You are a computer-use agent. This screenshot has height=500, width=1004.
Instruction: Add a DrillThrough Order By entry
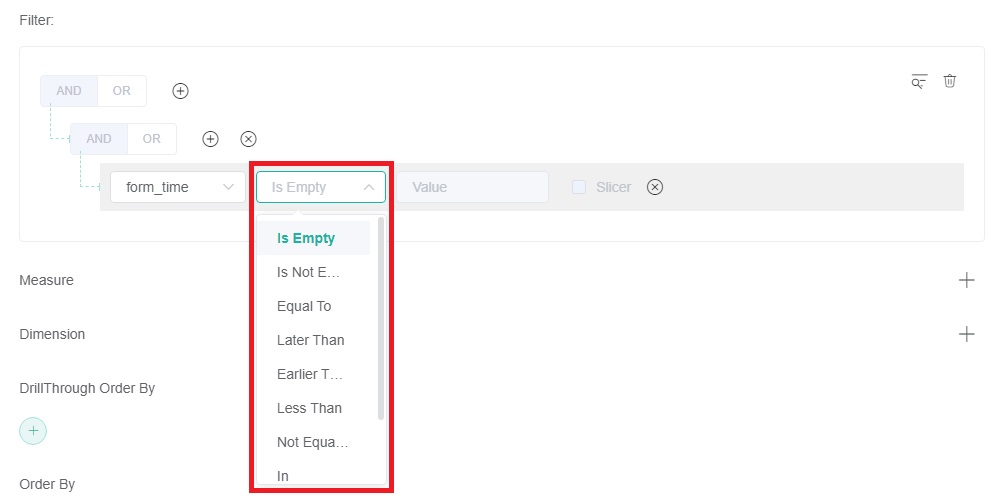pos(33,430)
